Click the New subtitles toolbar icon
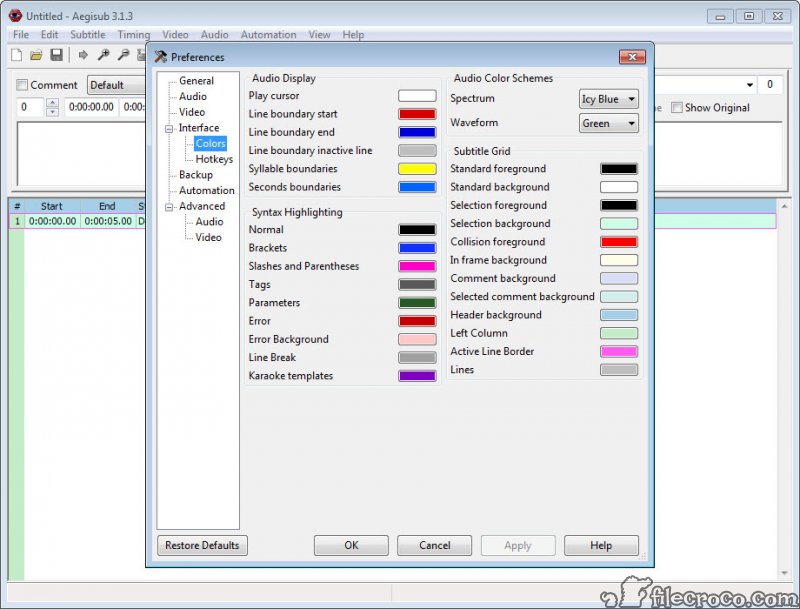Image resolution: width=800 pixels, height=609 pixels. click(16, 55)
